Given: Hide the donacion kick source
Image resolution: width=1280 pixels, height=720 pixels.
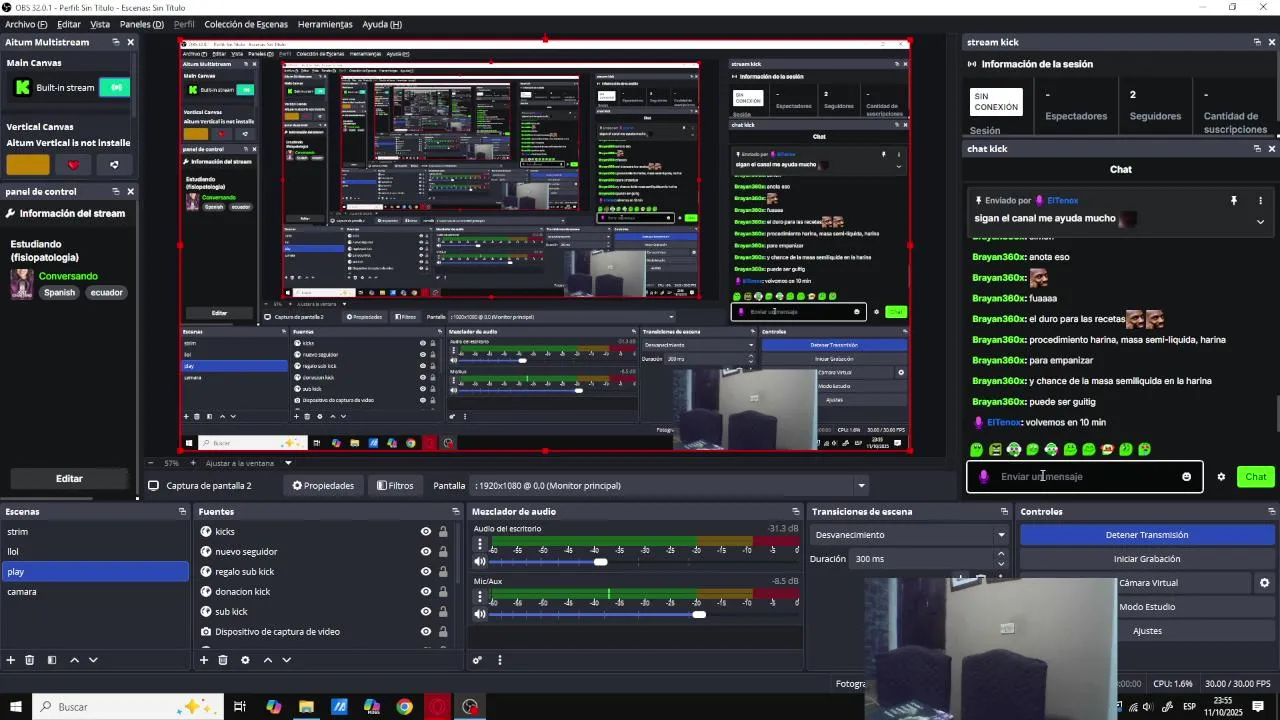Looking at the screenshot, I should [x=426, y=592].
